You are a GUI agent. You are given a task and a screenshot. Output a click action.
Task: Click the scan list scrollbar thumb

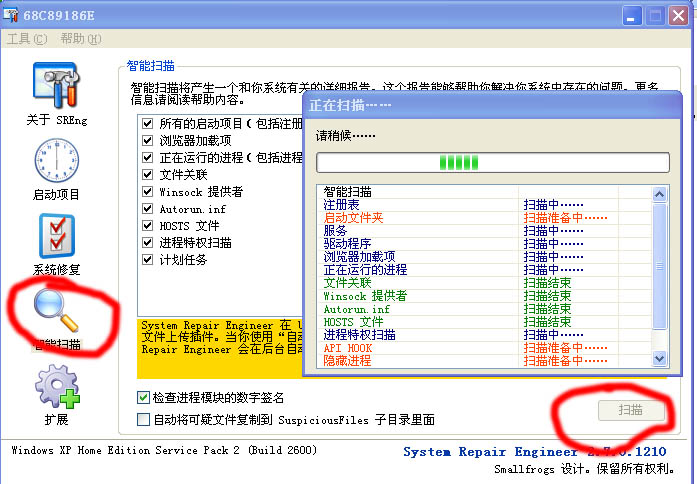(x=659, y=266)
